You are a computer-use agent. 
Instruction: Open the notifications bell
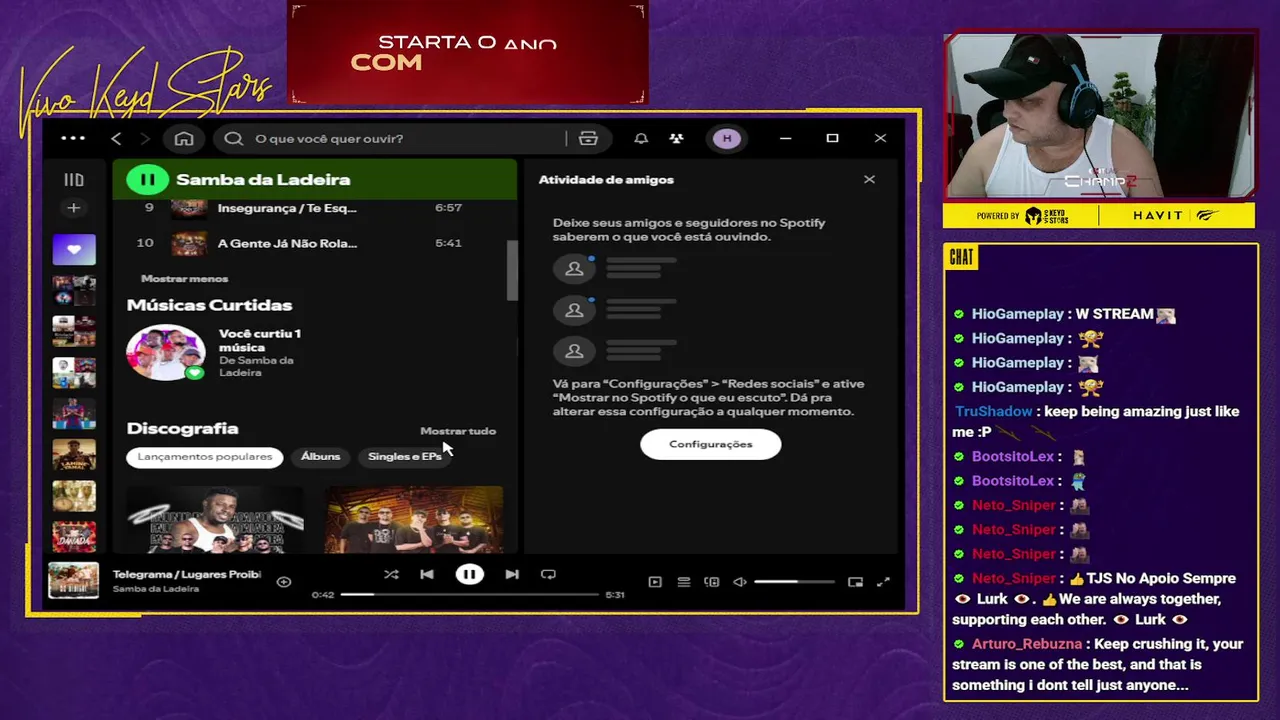point(641,138)
